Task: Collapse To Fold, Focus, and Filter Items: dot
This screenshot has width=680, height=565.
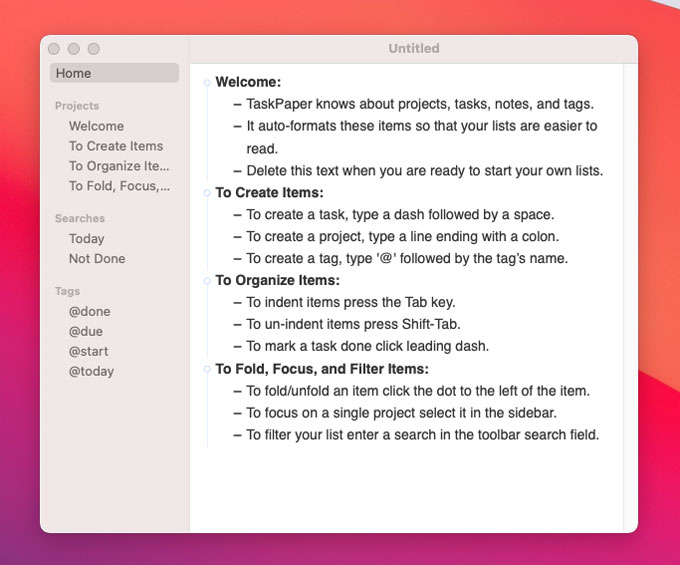Action: pyautogui.click(x=207, y=369)
